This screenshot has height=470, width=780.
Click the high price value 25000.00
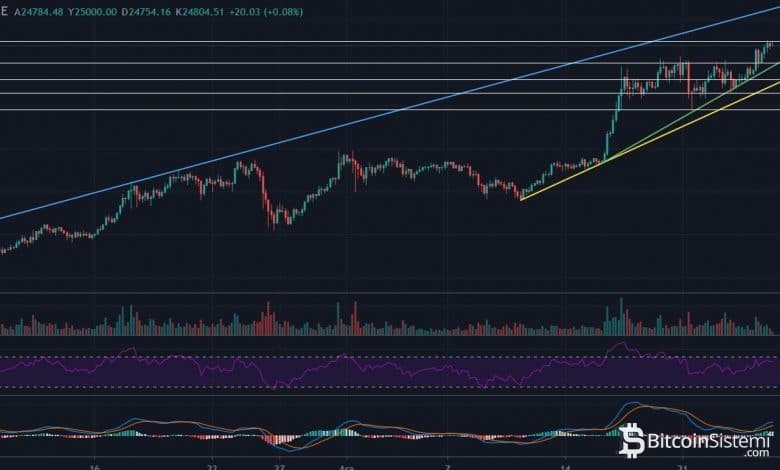[102, 12]
